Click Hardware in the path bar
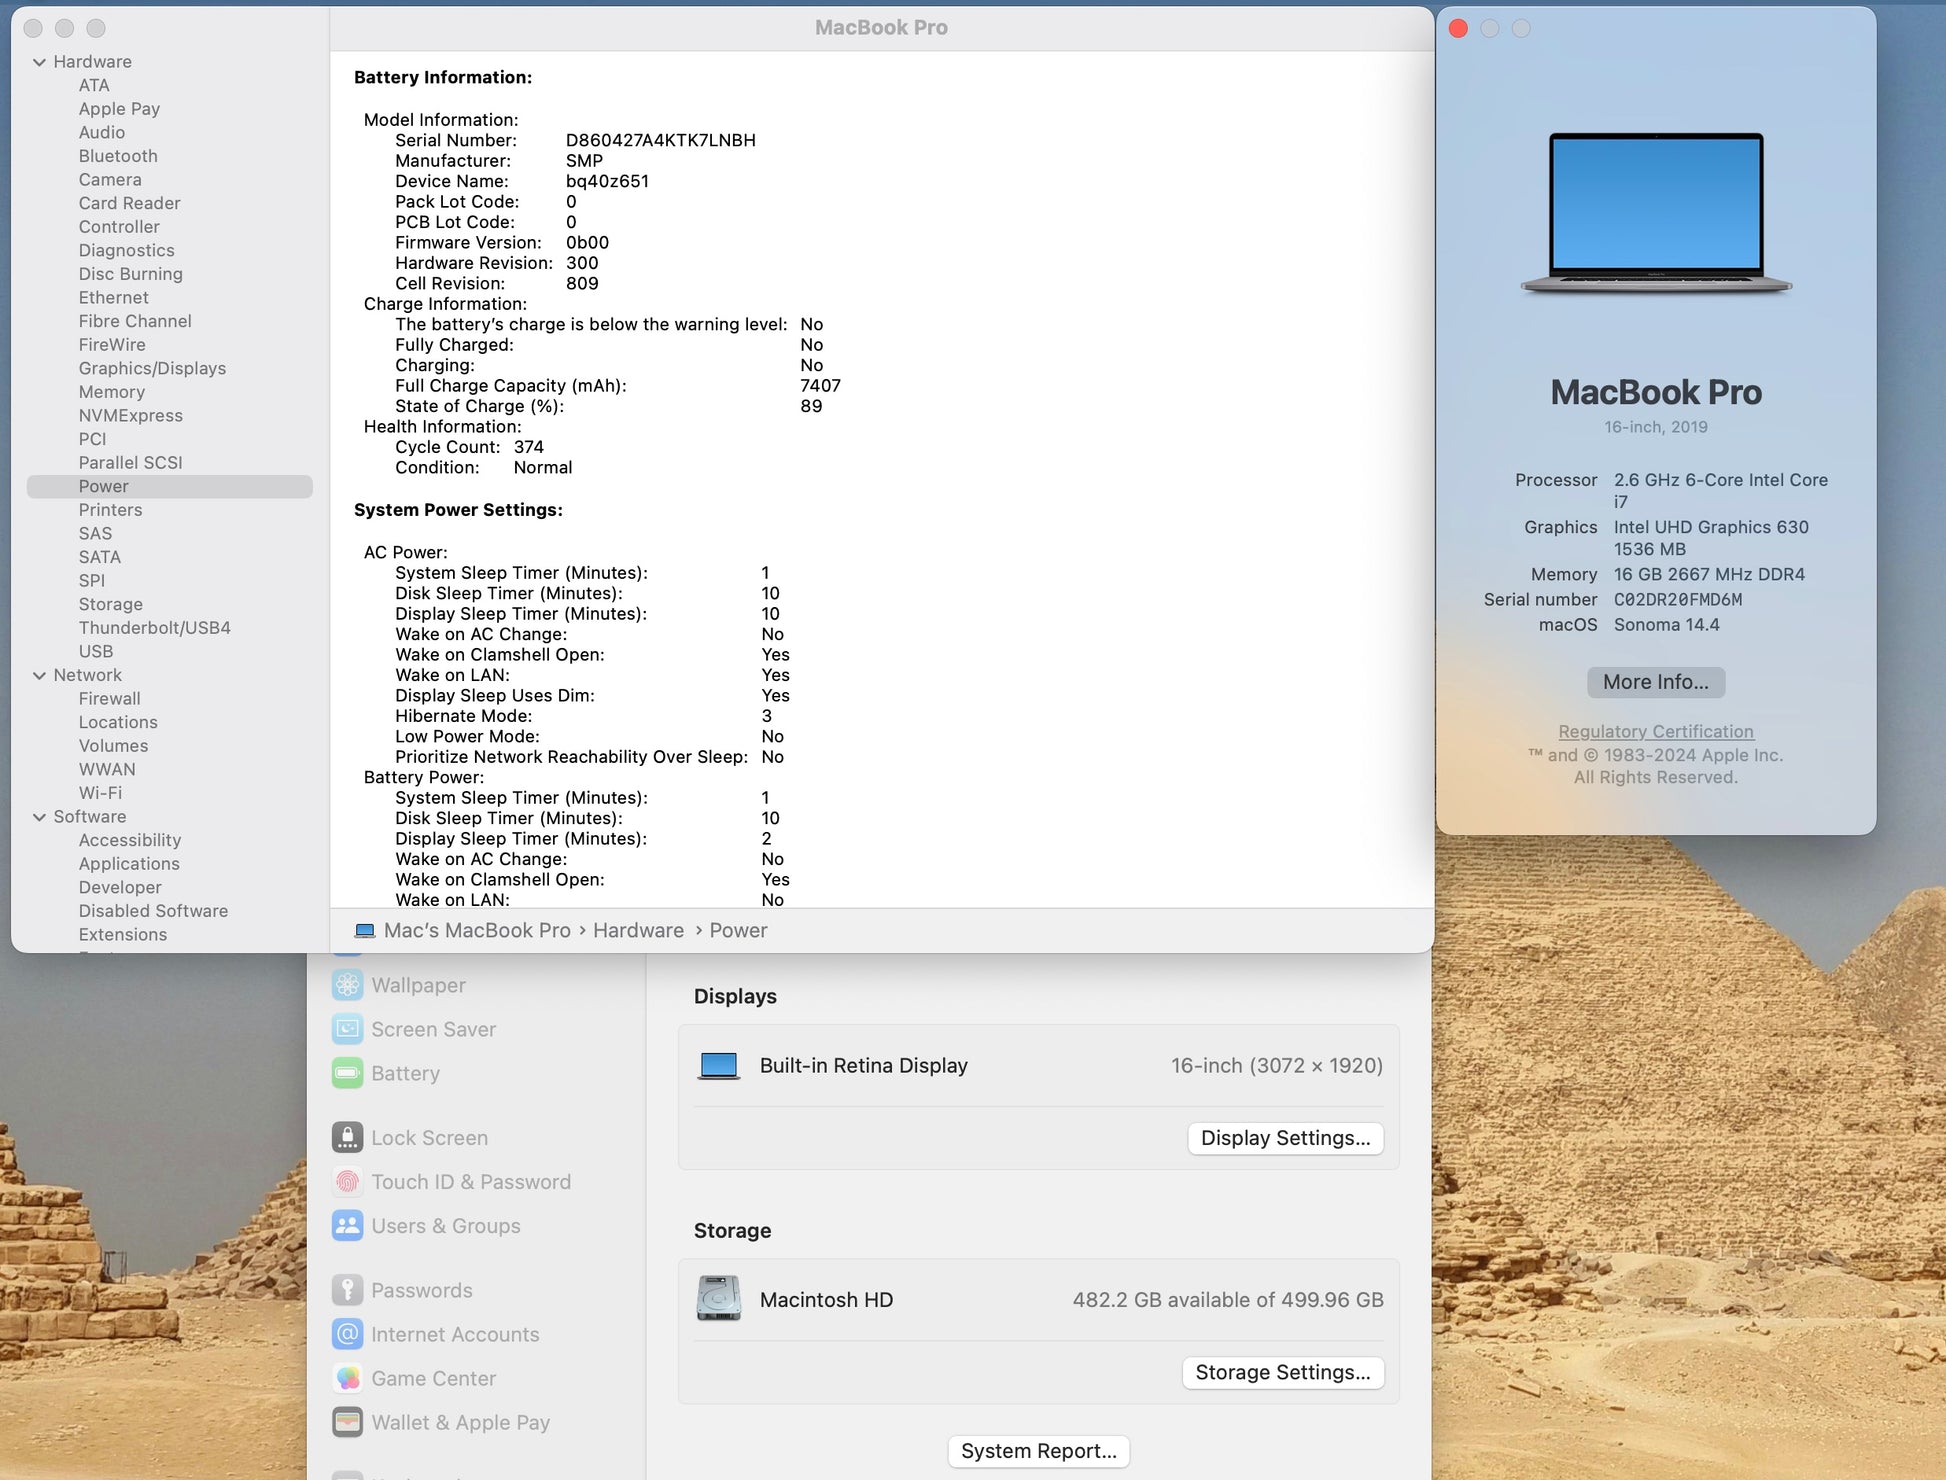This screenshot has height=1480, width=1946. pos(638,930)
